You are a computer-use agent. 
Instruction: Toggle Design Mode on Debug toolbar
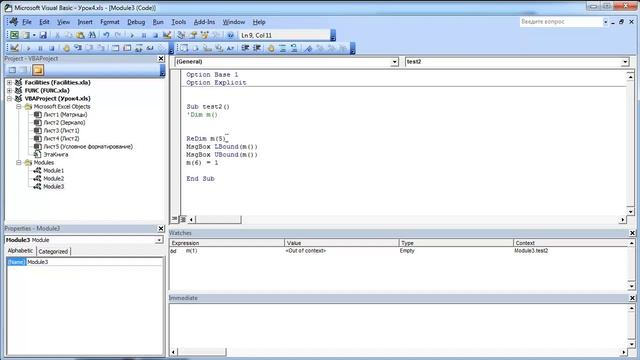(x=14, y=48)
